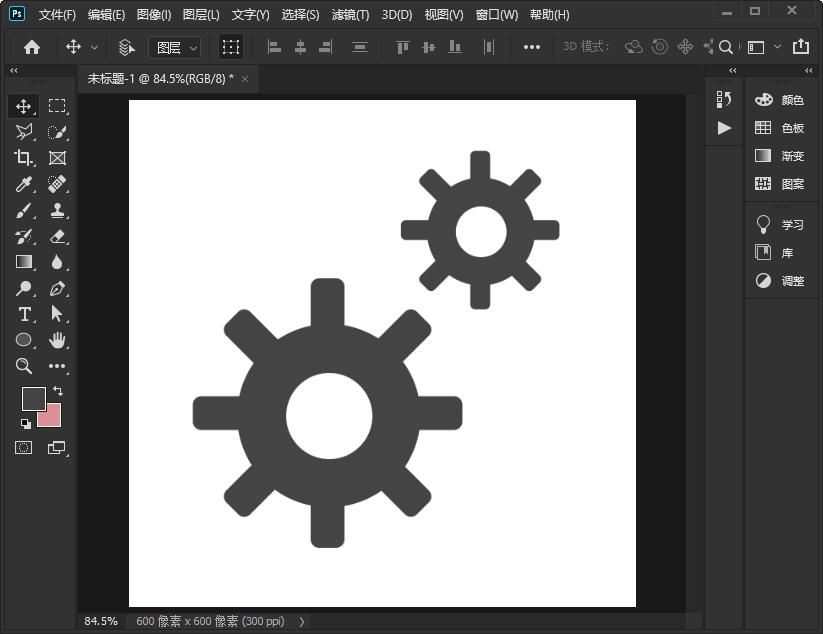Viewport: 823px width, 634px height.
Task: Open the 窗口(W) menu
Action: [x=497, y=15]
